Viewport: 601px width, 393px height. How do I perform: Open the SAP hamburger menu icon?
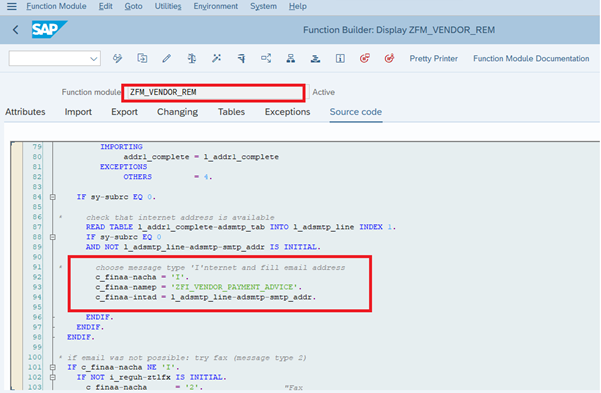[11, 7]
